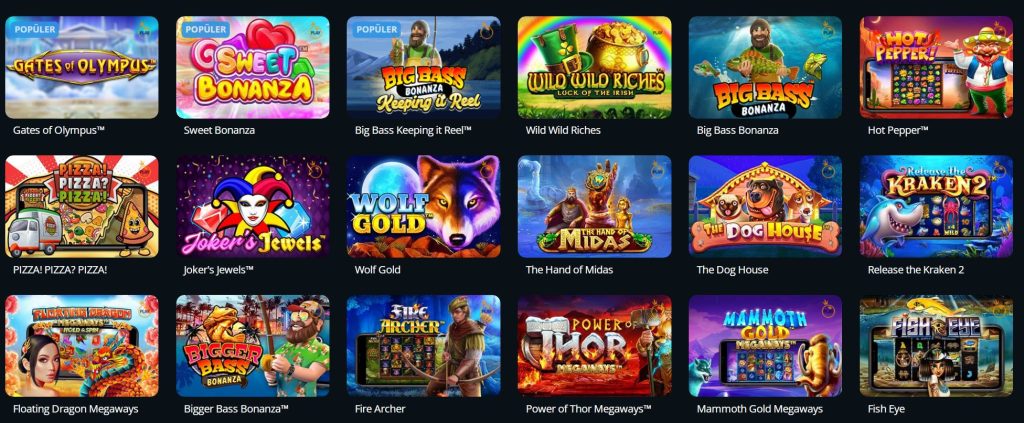This screenshot has width=1024, height=423.
Task: Click the Fire Archer title text
Action: 380,409
